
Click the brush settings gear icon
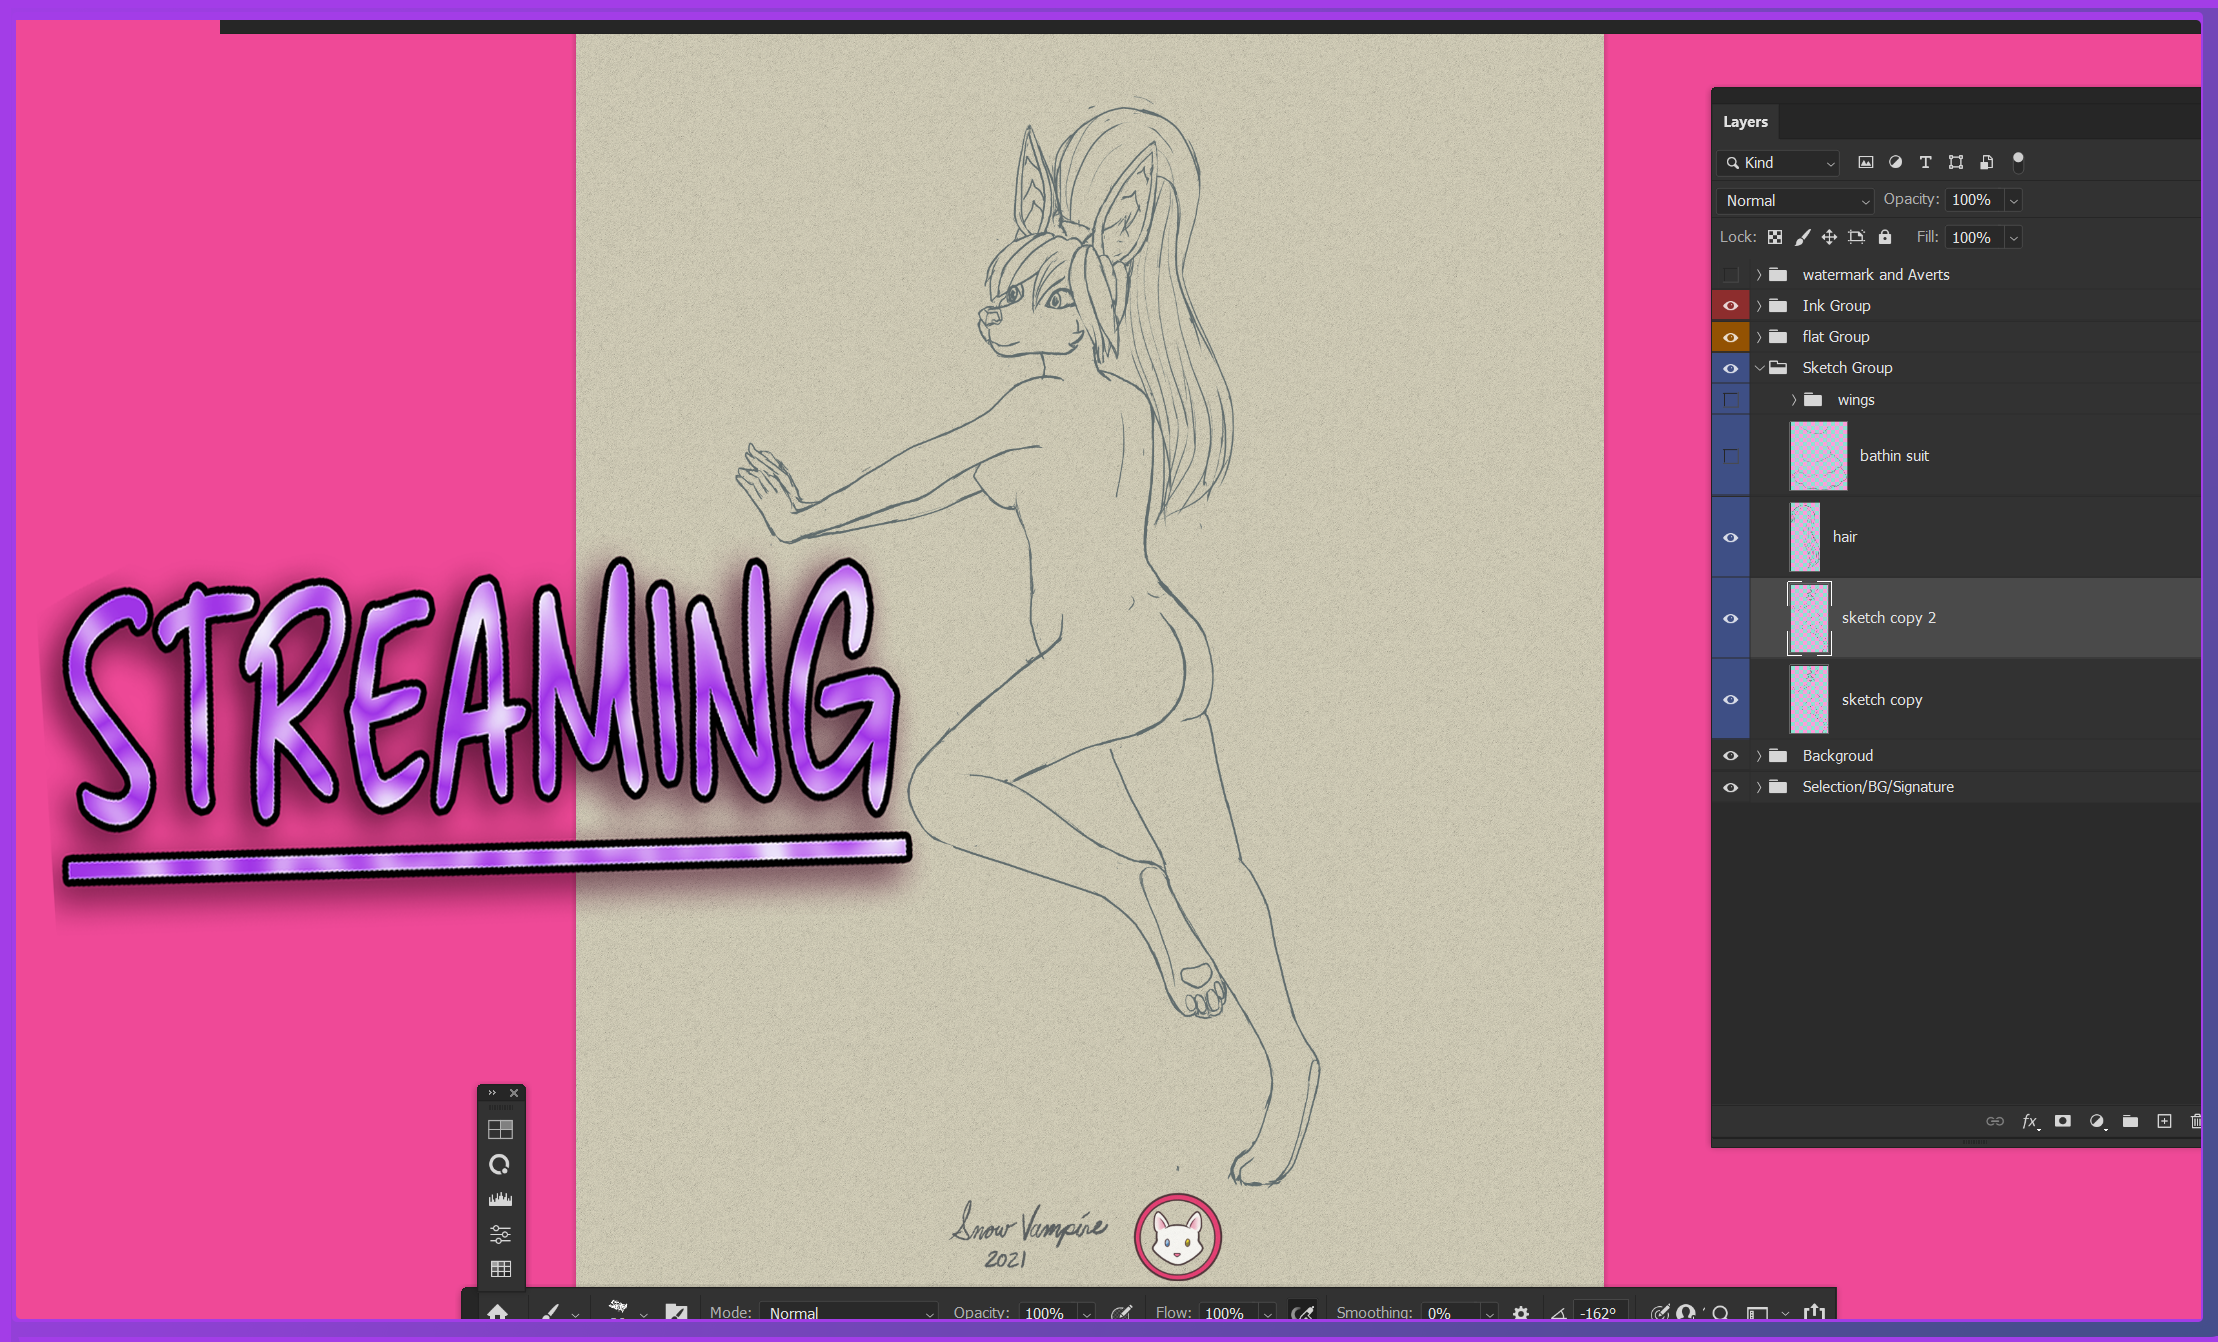1520,1313
